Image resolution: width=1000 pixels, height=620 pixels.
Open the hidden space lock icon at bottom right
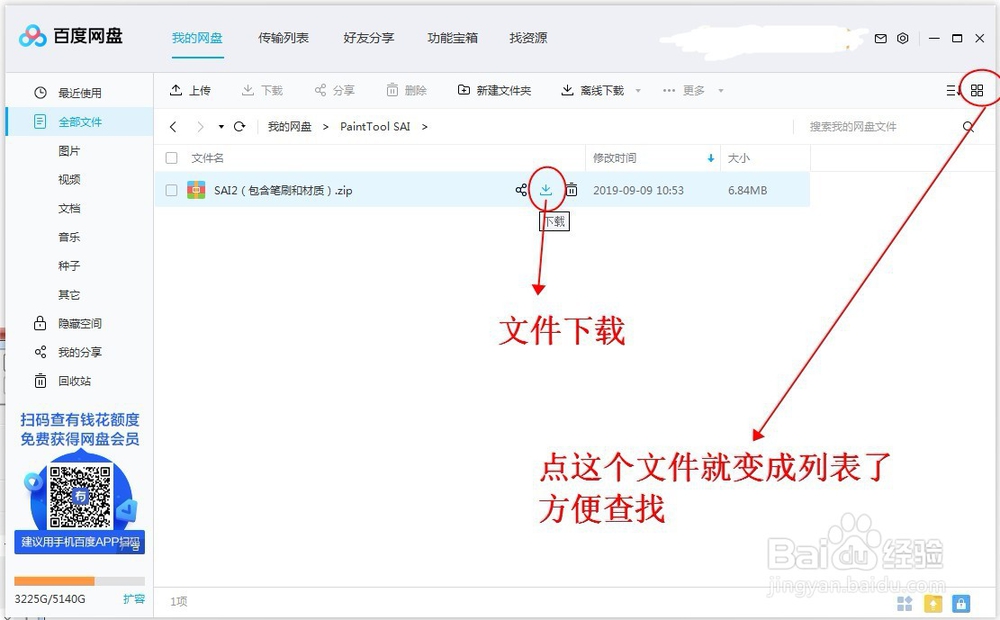(x=961, y=603)
